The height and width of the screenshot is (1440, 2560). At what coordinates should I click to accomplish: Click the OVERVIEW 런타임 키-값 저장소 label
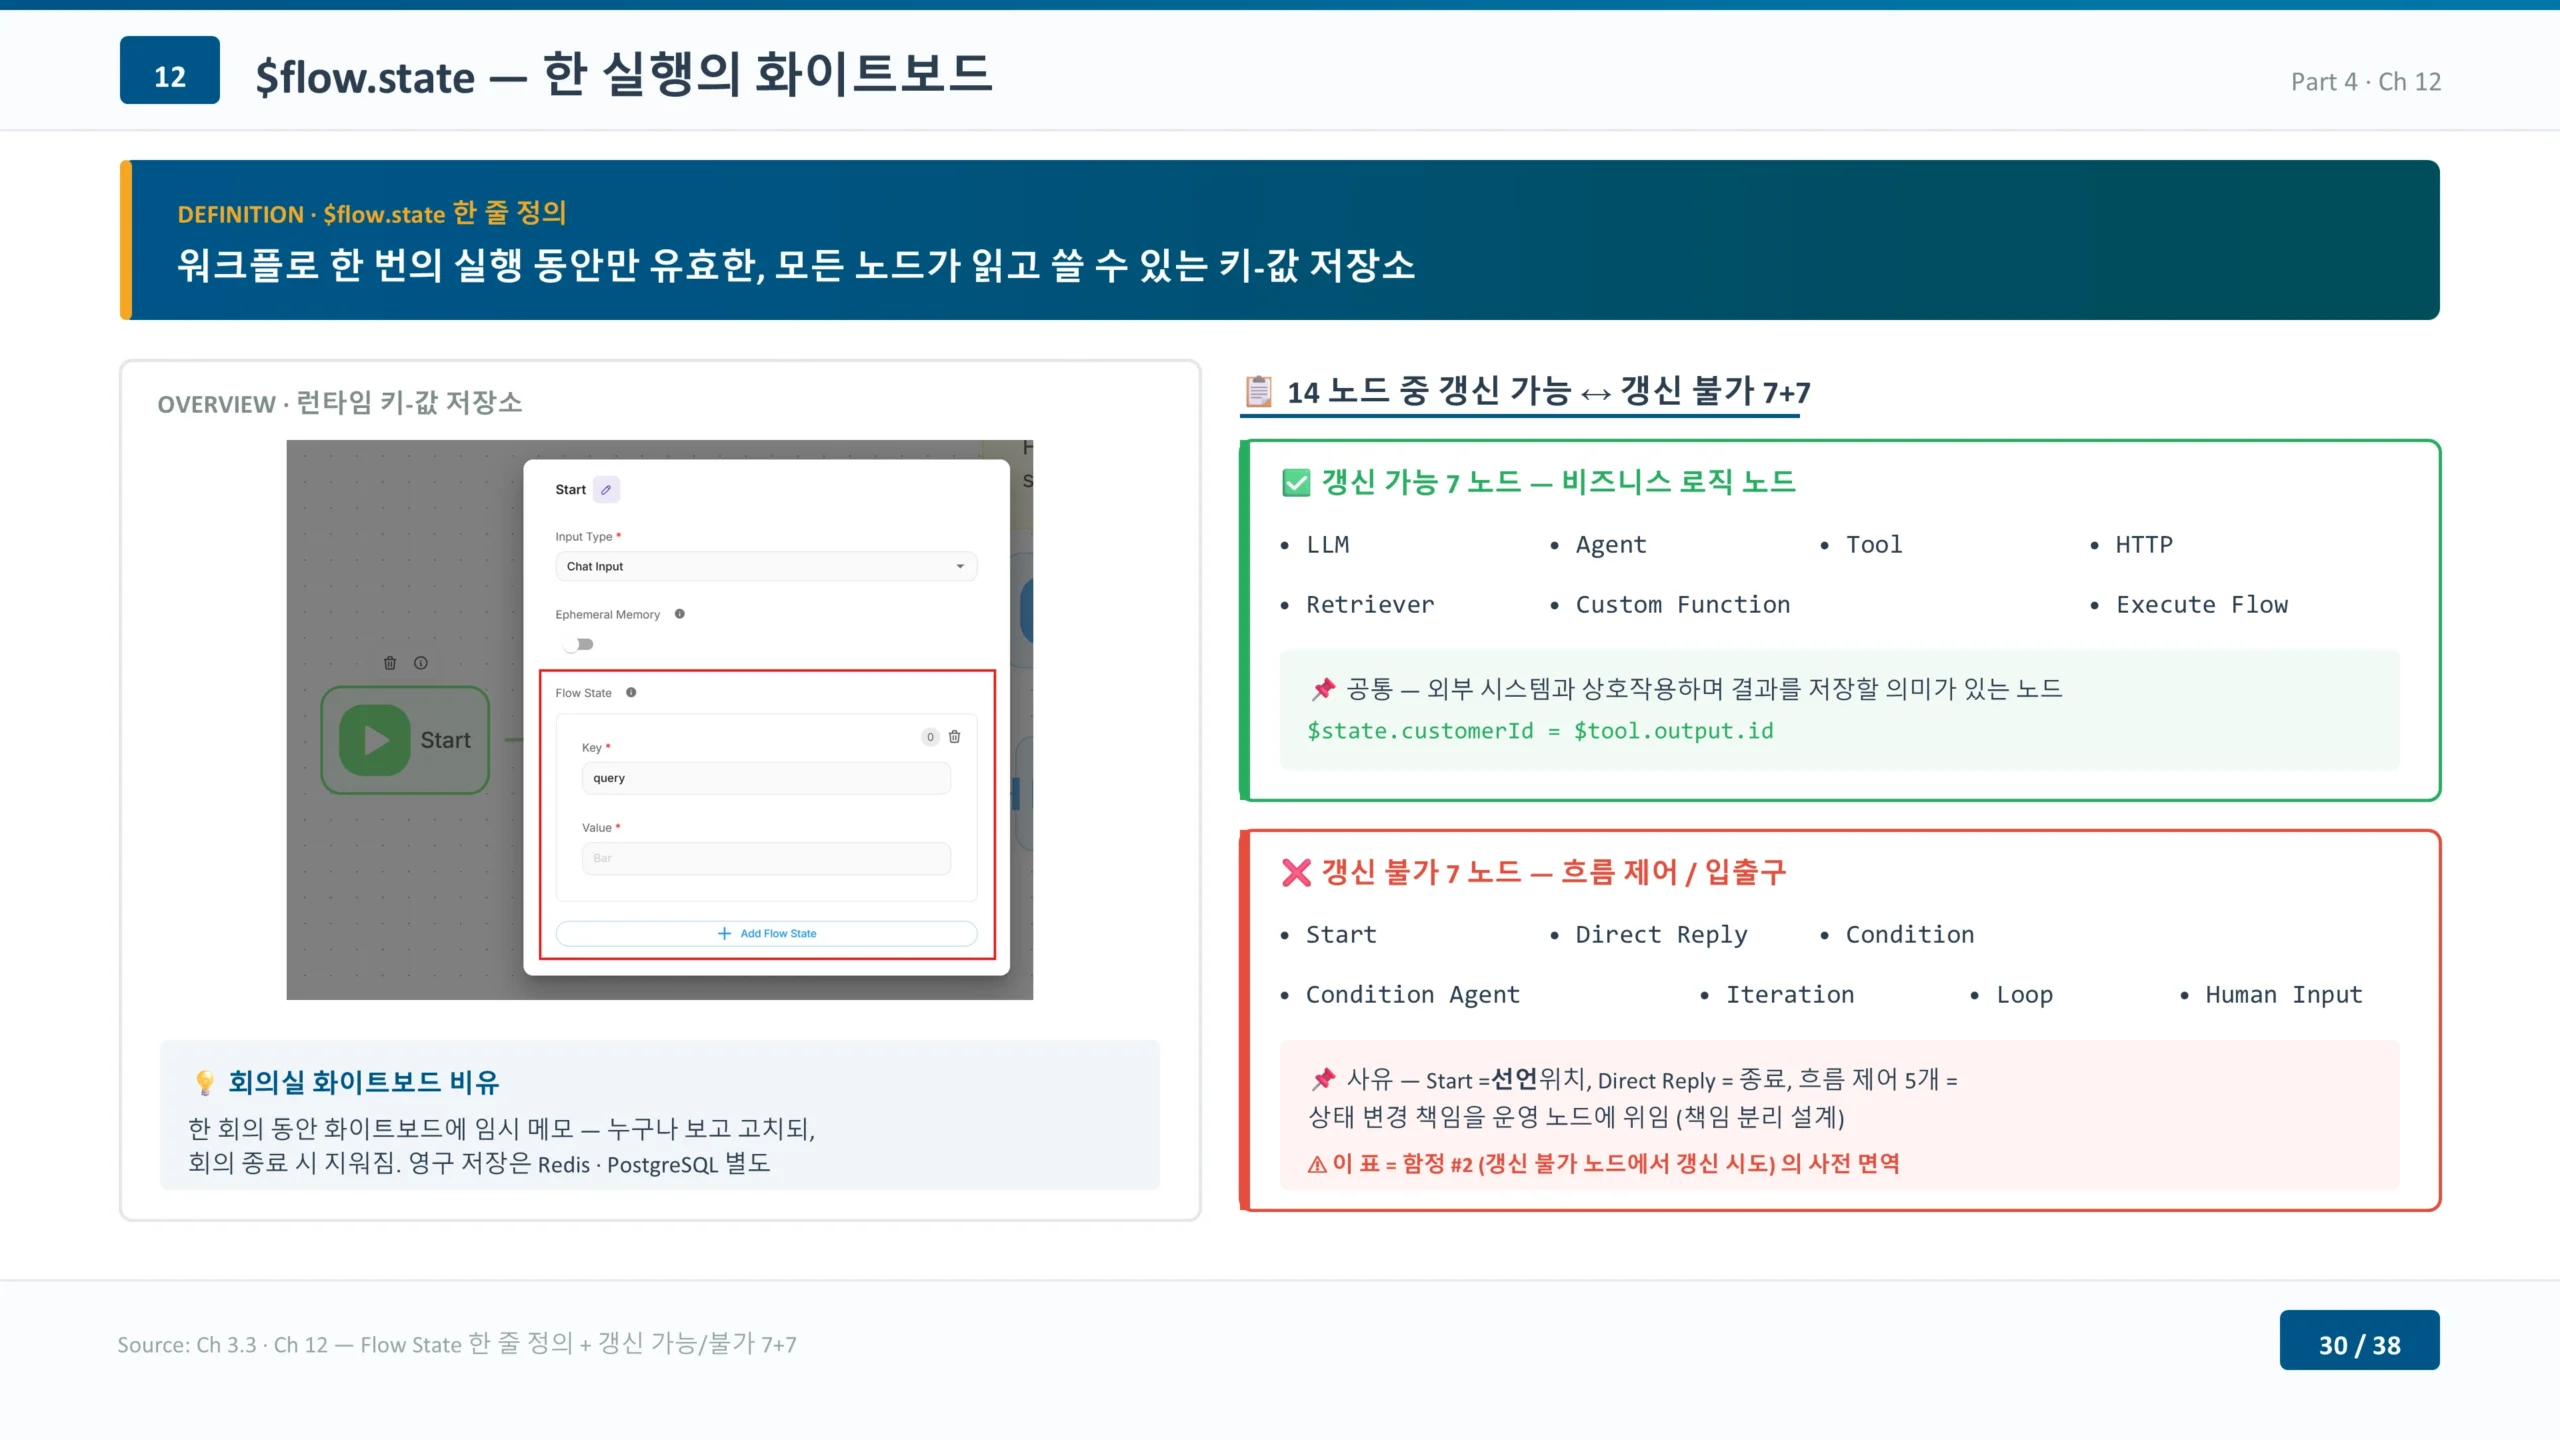[340, 403]
